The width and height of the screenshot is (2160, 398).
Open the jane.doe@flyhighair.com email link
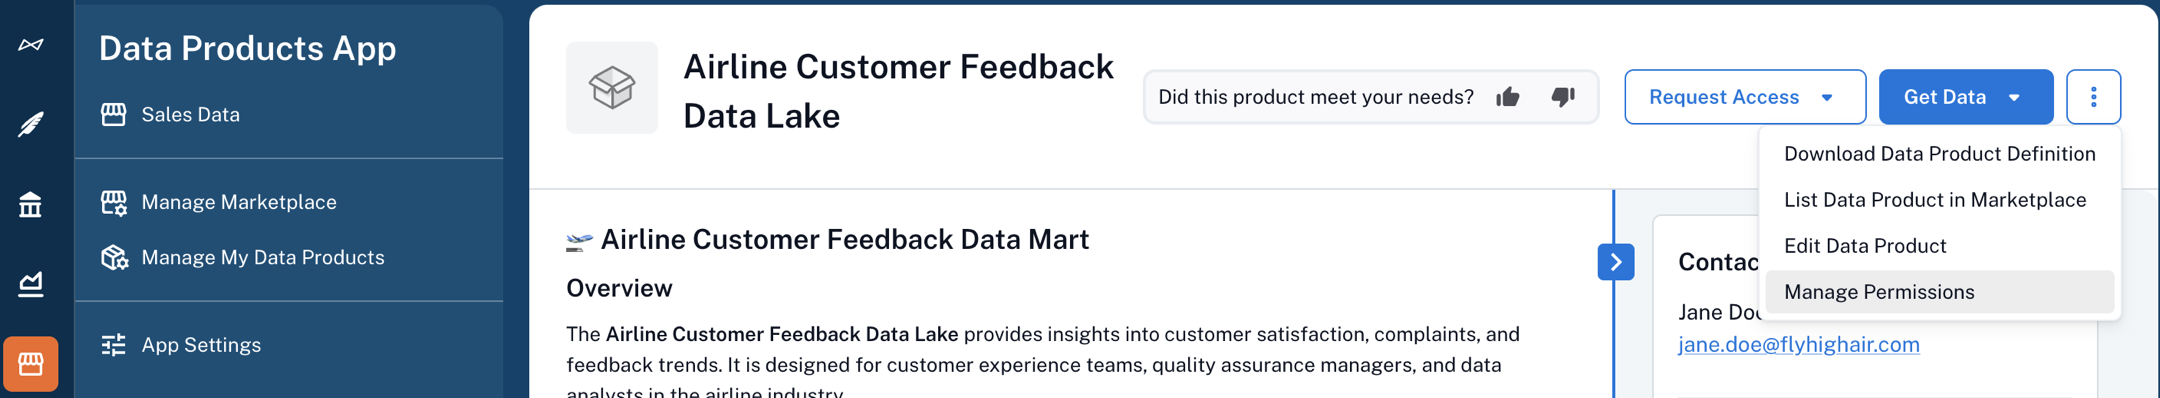(x=1798, y=345)
